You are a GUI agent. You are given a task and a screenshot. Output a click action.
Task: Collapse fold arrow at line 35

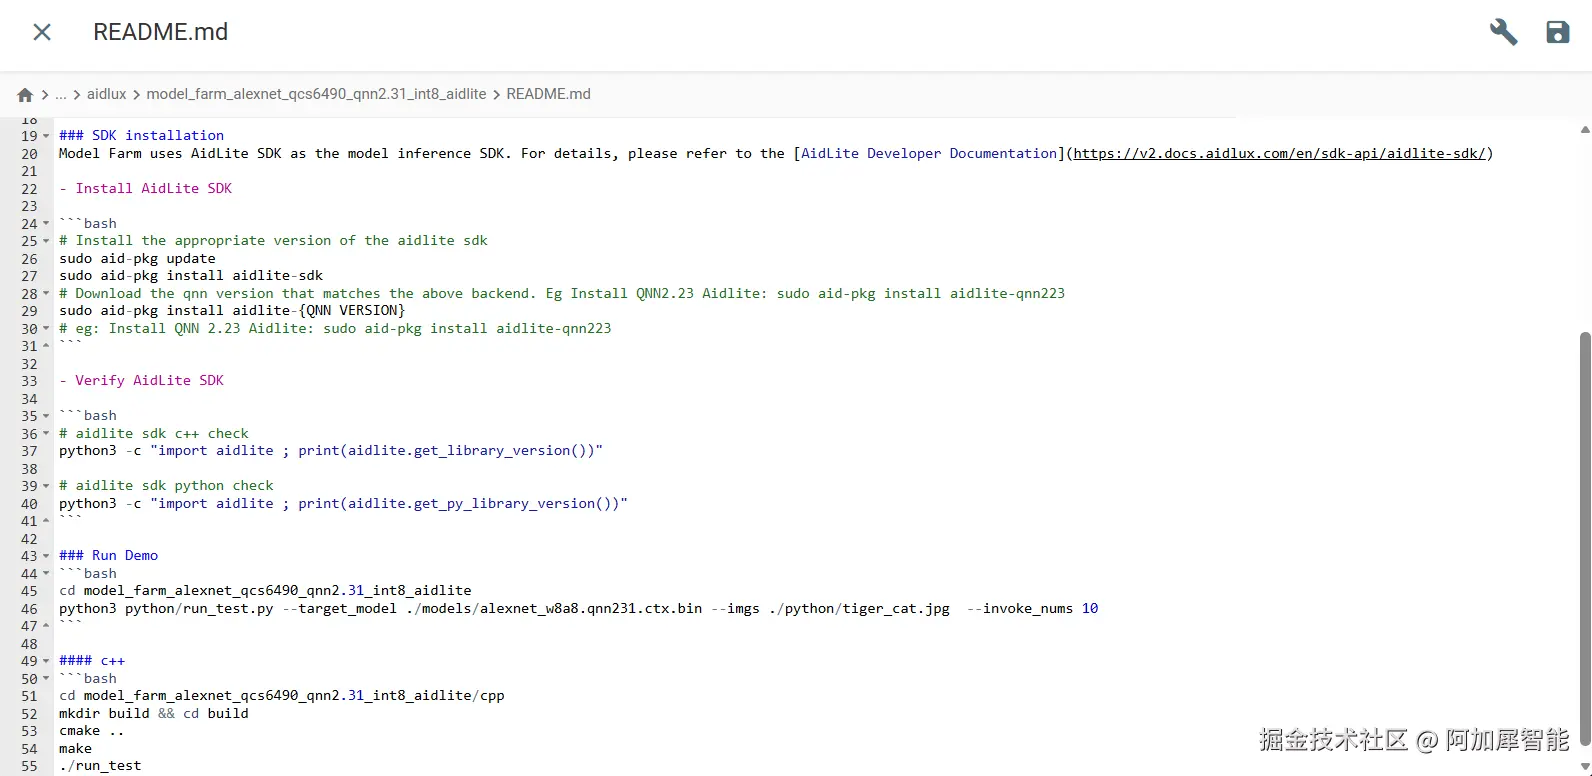46,416
